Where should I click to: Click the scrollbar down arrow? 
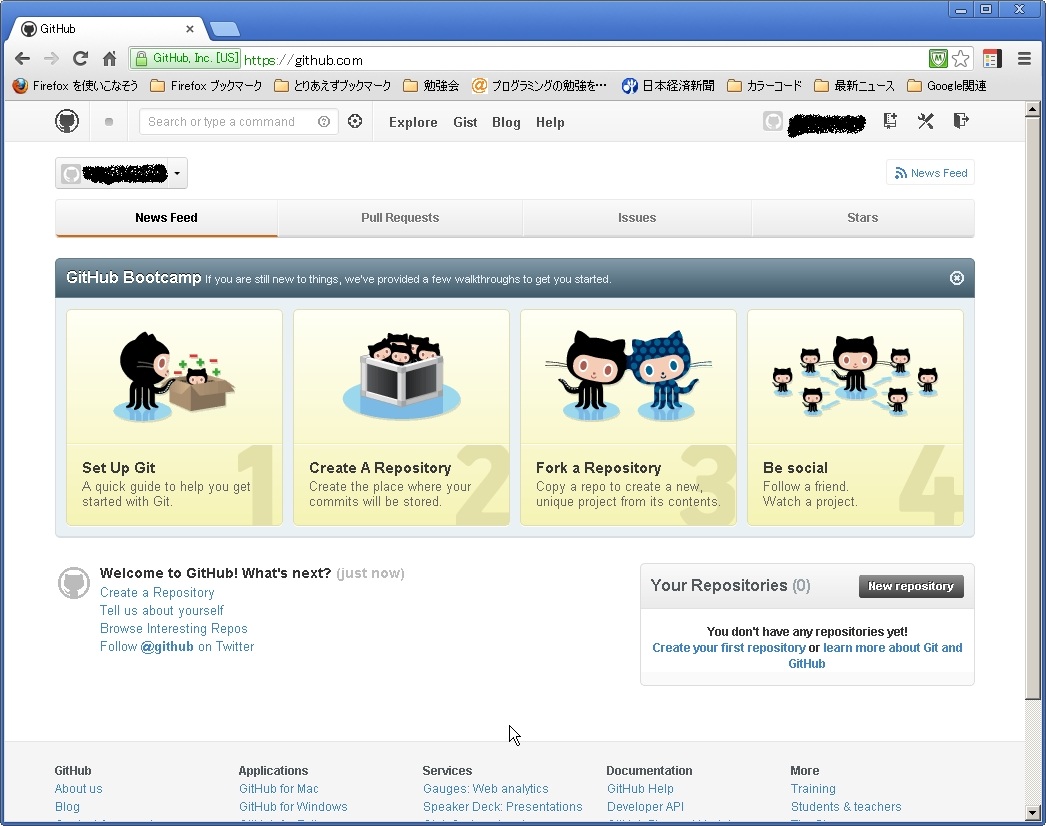pyautogui.click(x=1032, y=813)
